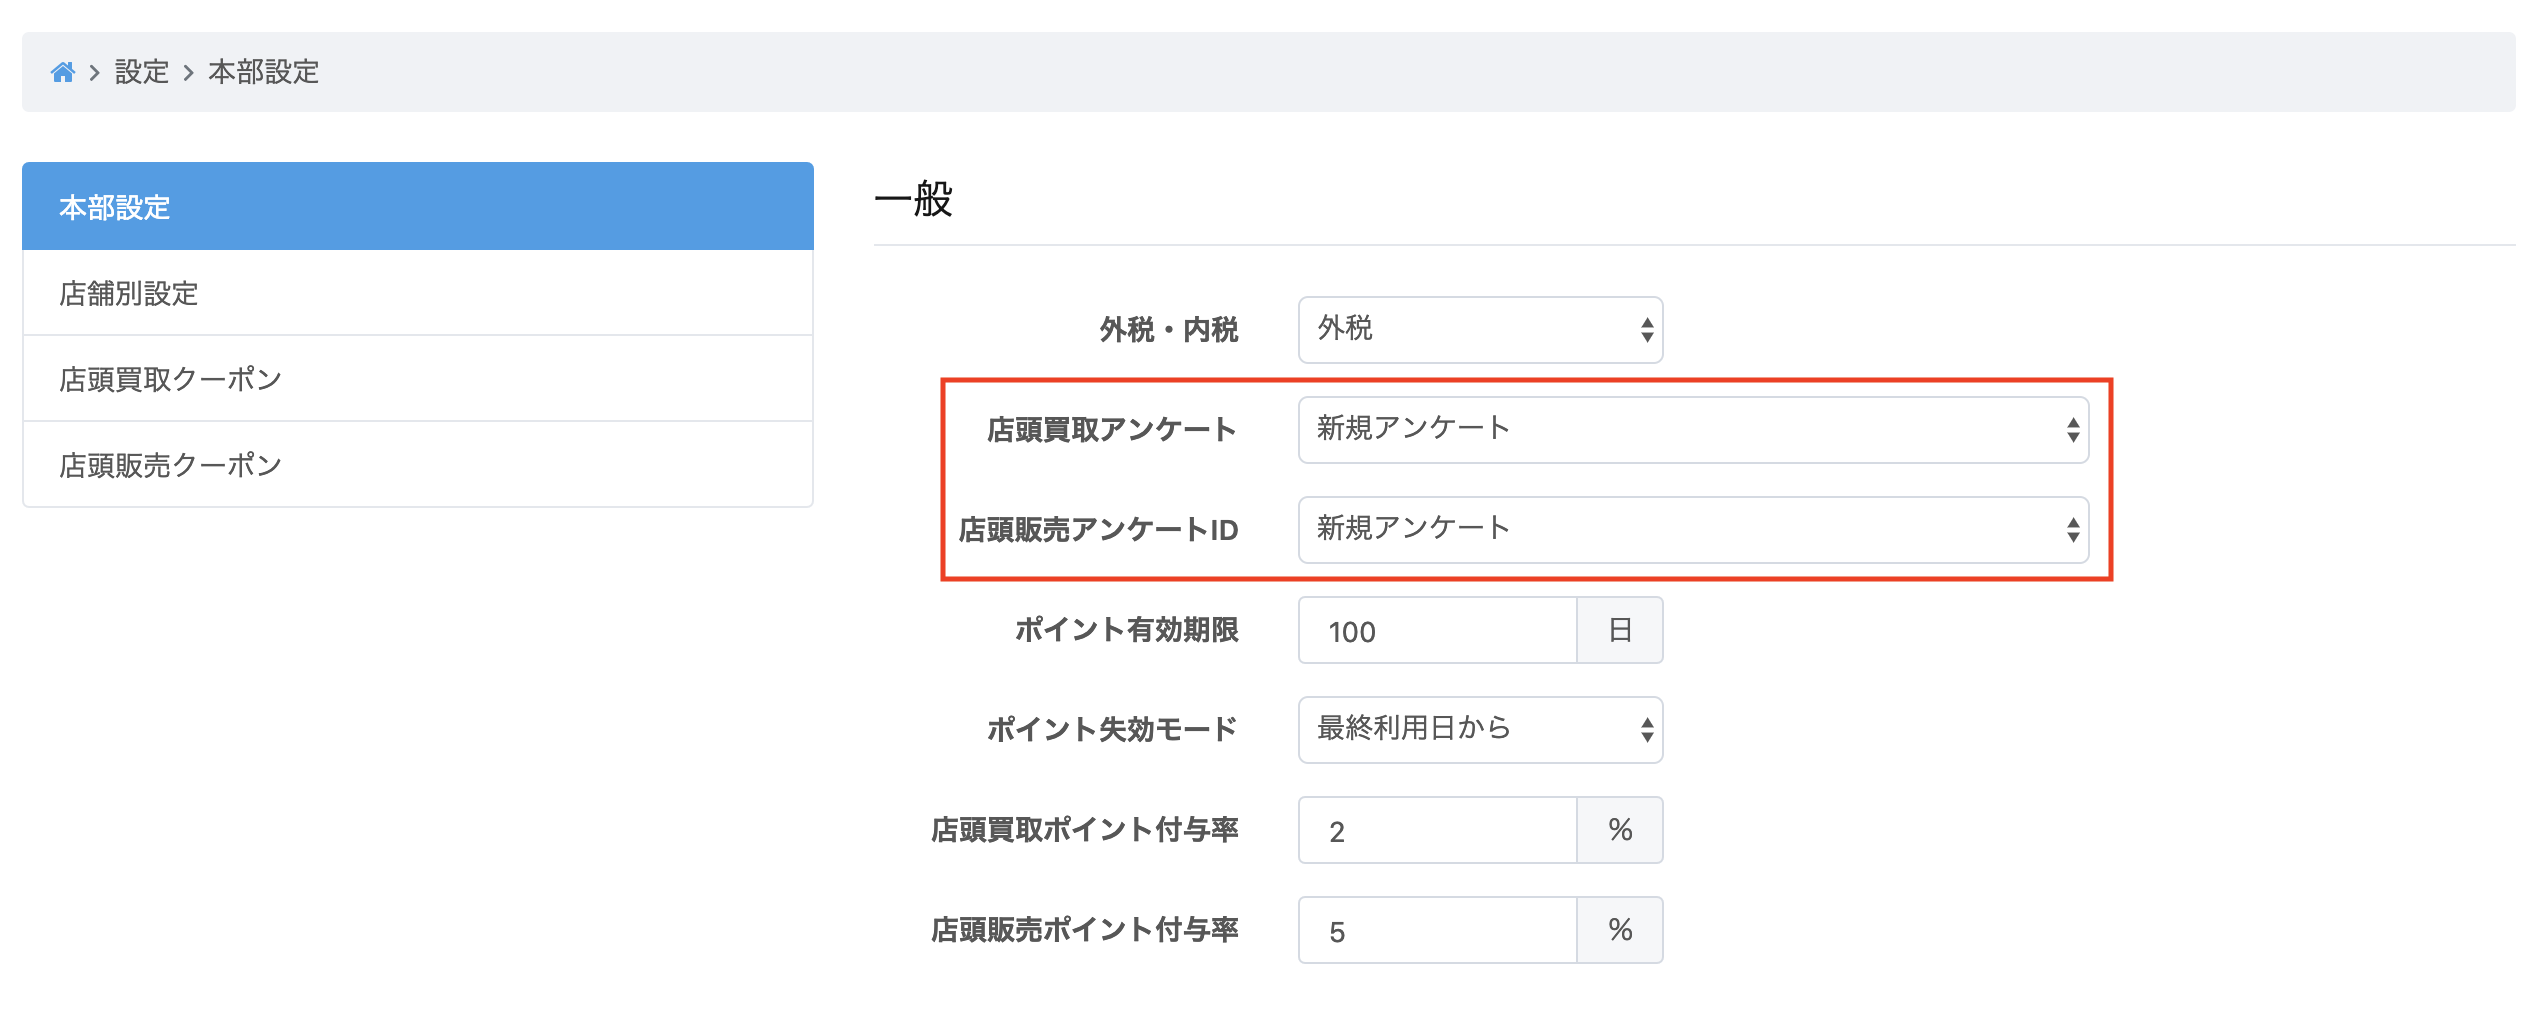Click the 日 unit addon after 100

(1620, 630)
